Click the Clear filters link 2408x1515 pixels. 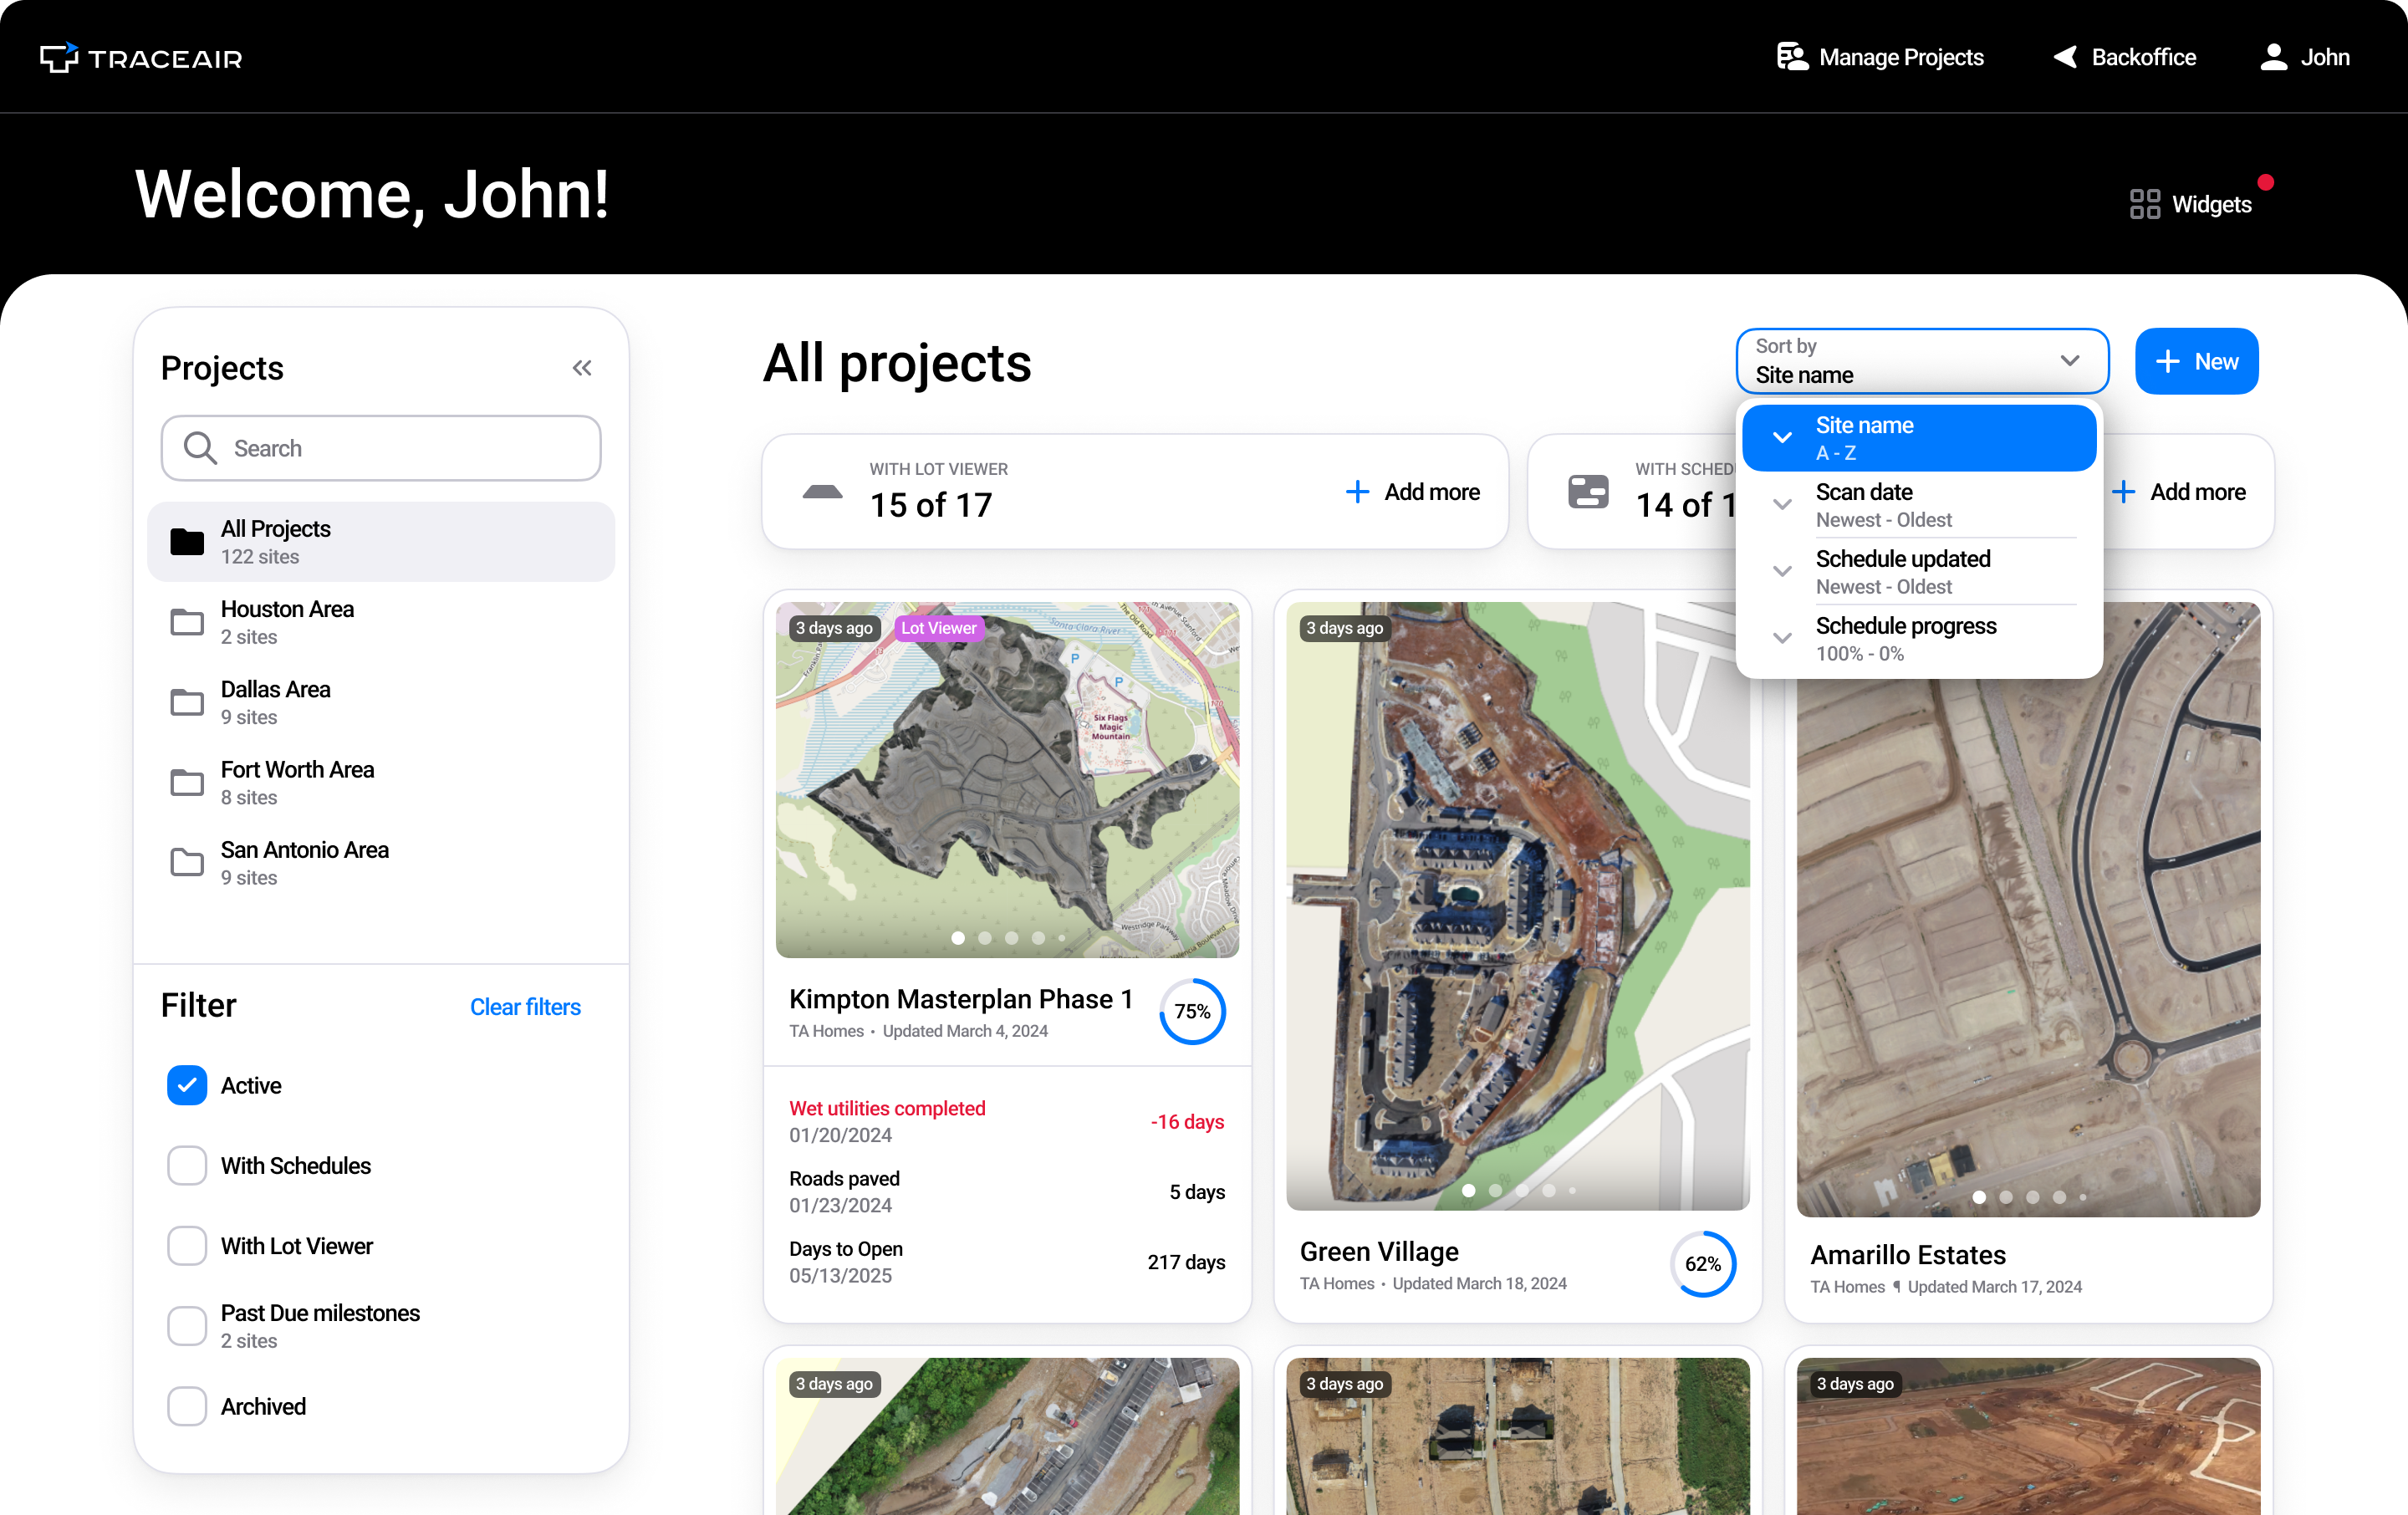click(x=525, y=1007)
